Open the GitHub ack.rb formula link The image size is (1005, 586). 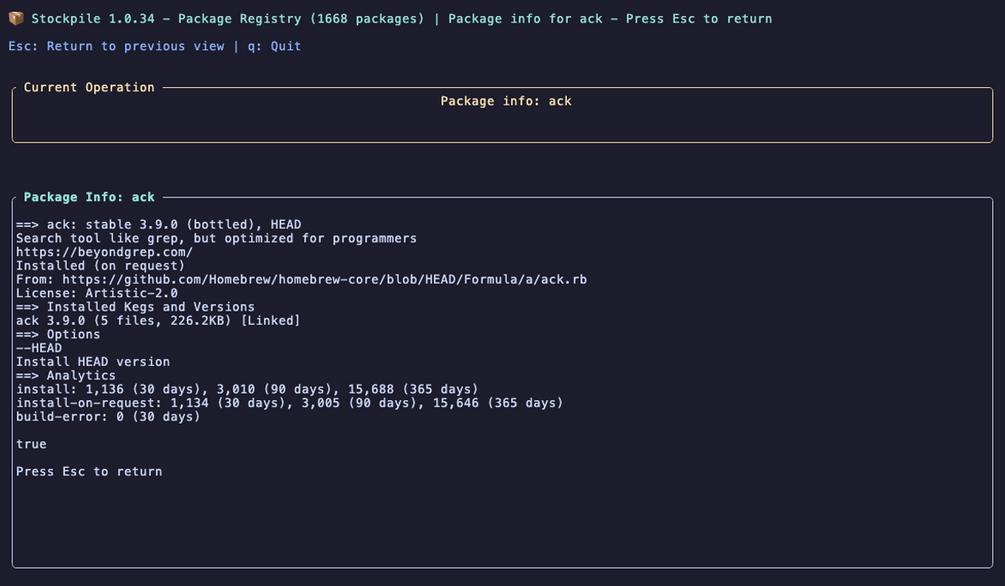tap(324, 280)
